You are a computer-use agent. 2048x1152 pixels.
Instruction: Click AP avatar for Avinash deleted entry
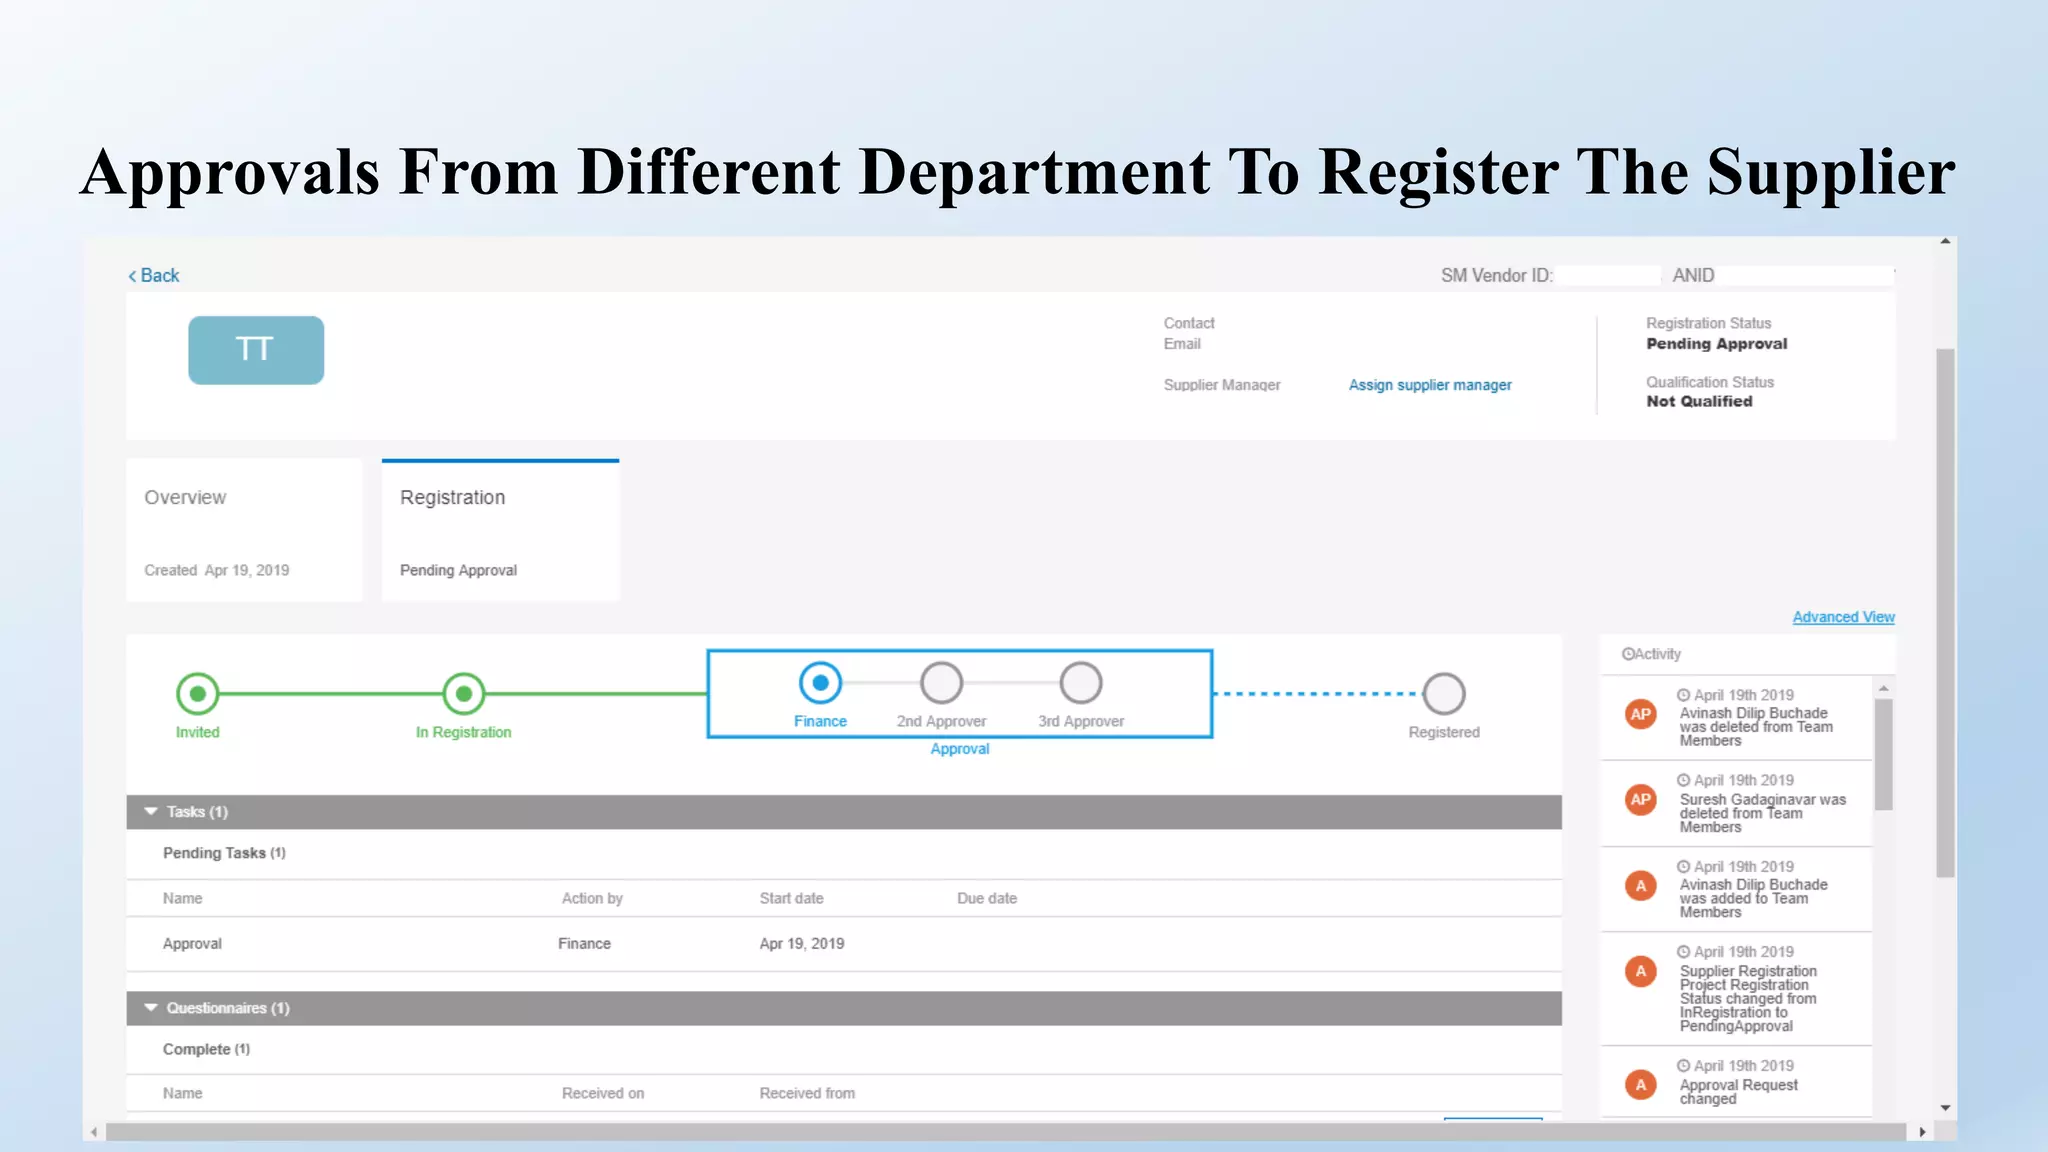point(1641,714)
